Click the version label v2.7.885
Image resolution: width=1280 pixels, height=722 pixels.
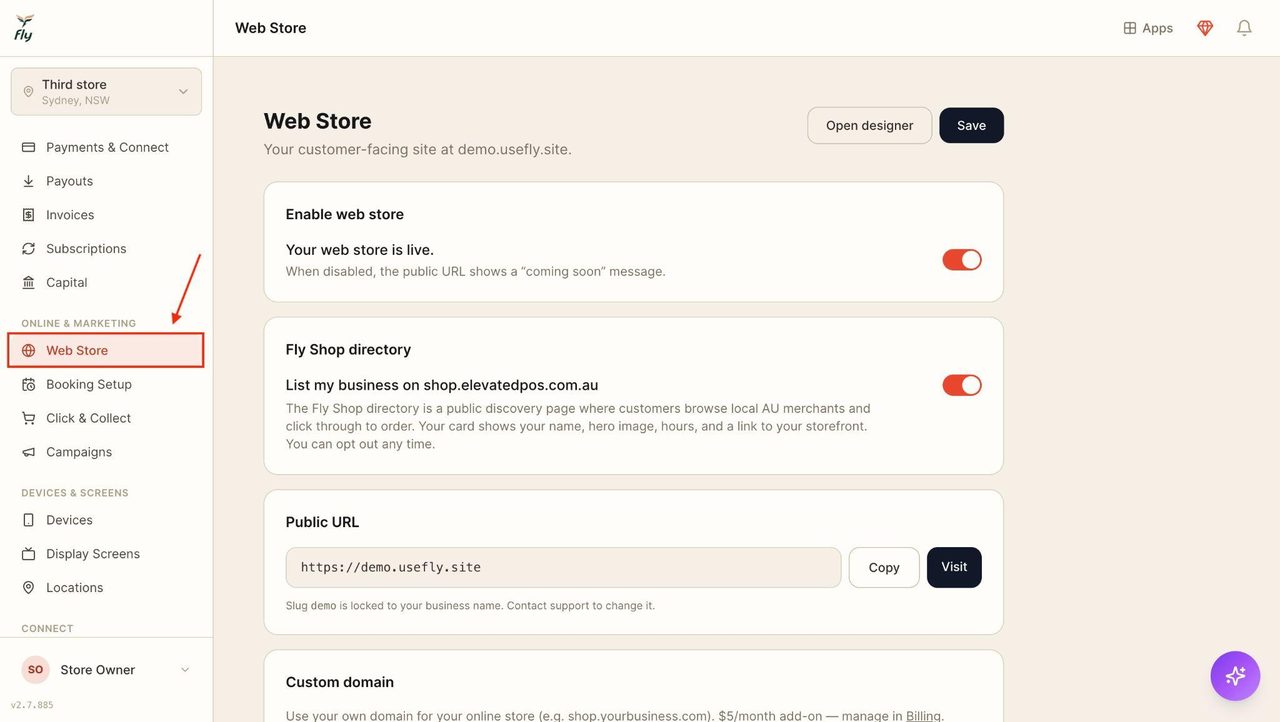click(32, 705)
